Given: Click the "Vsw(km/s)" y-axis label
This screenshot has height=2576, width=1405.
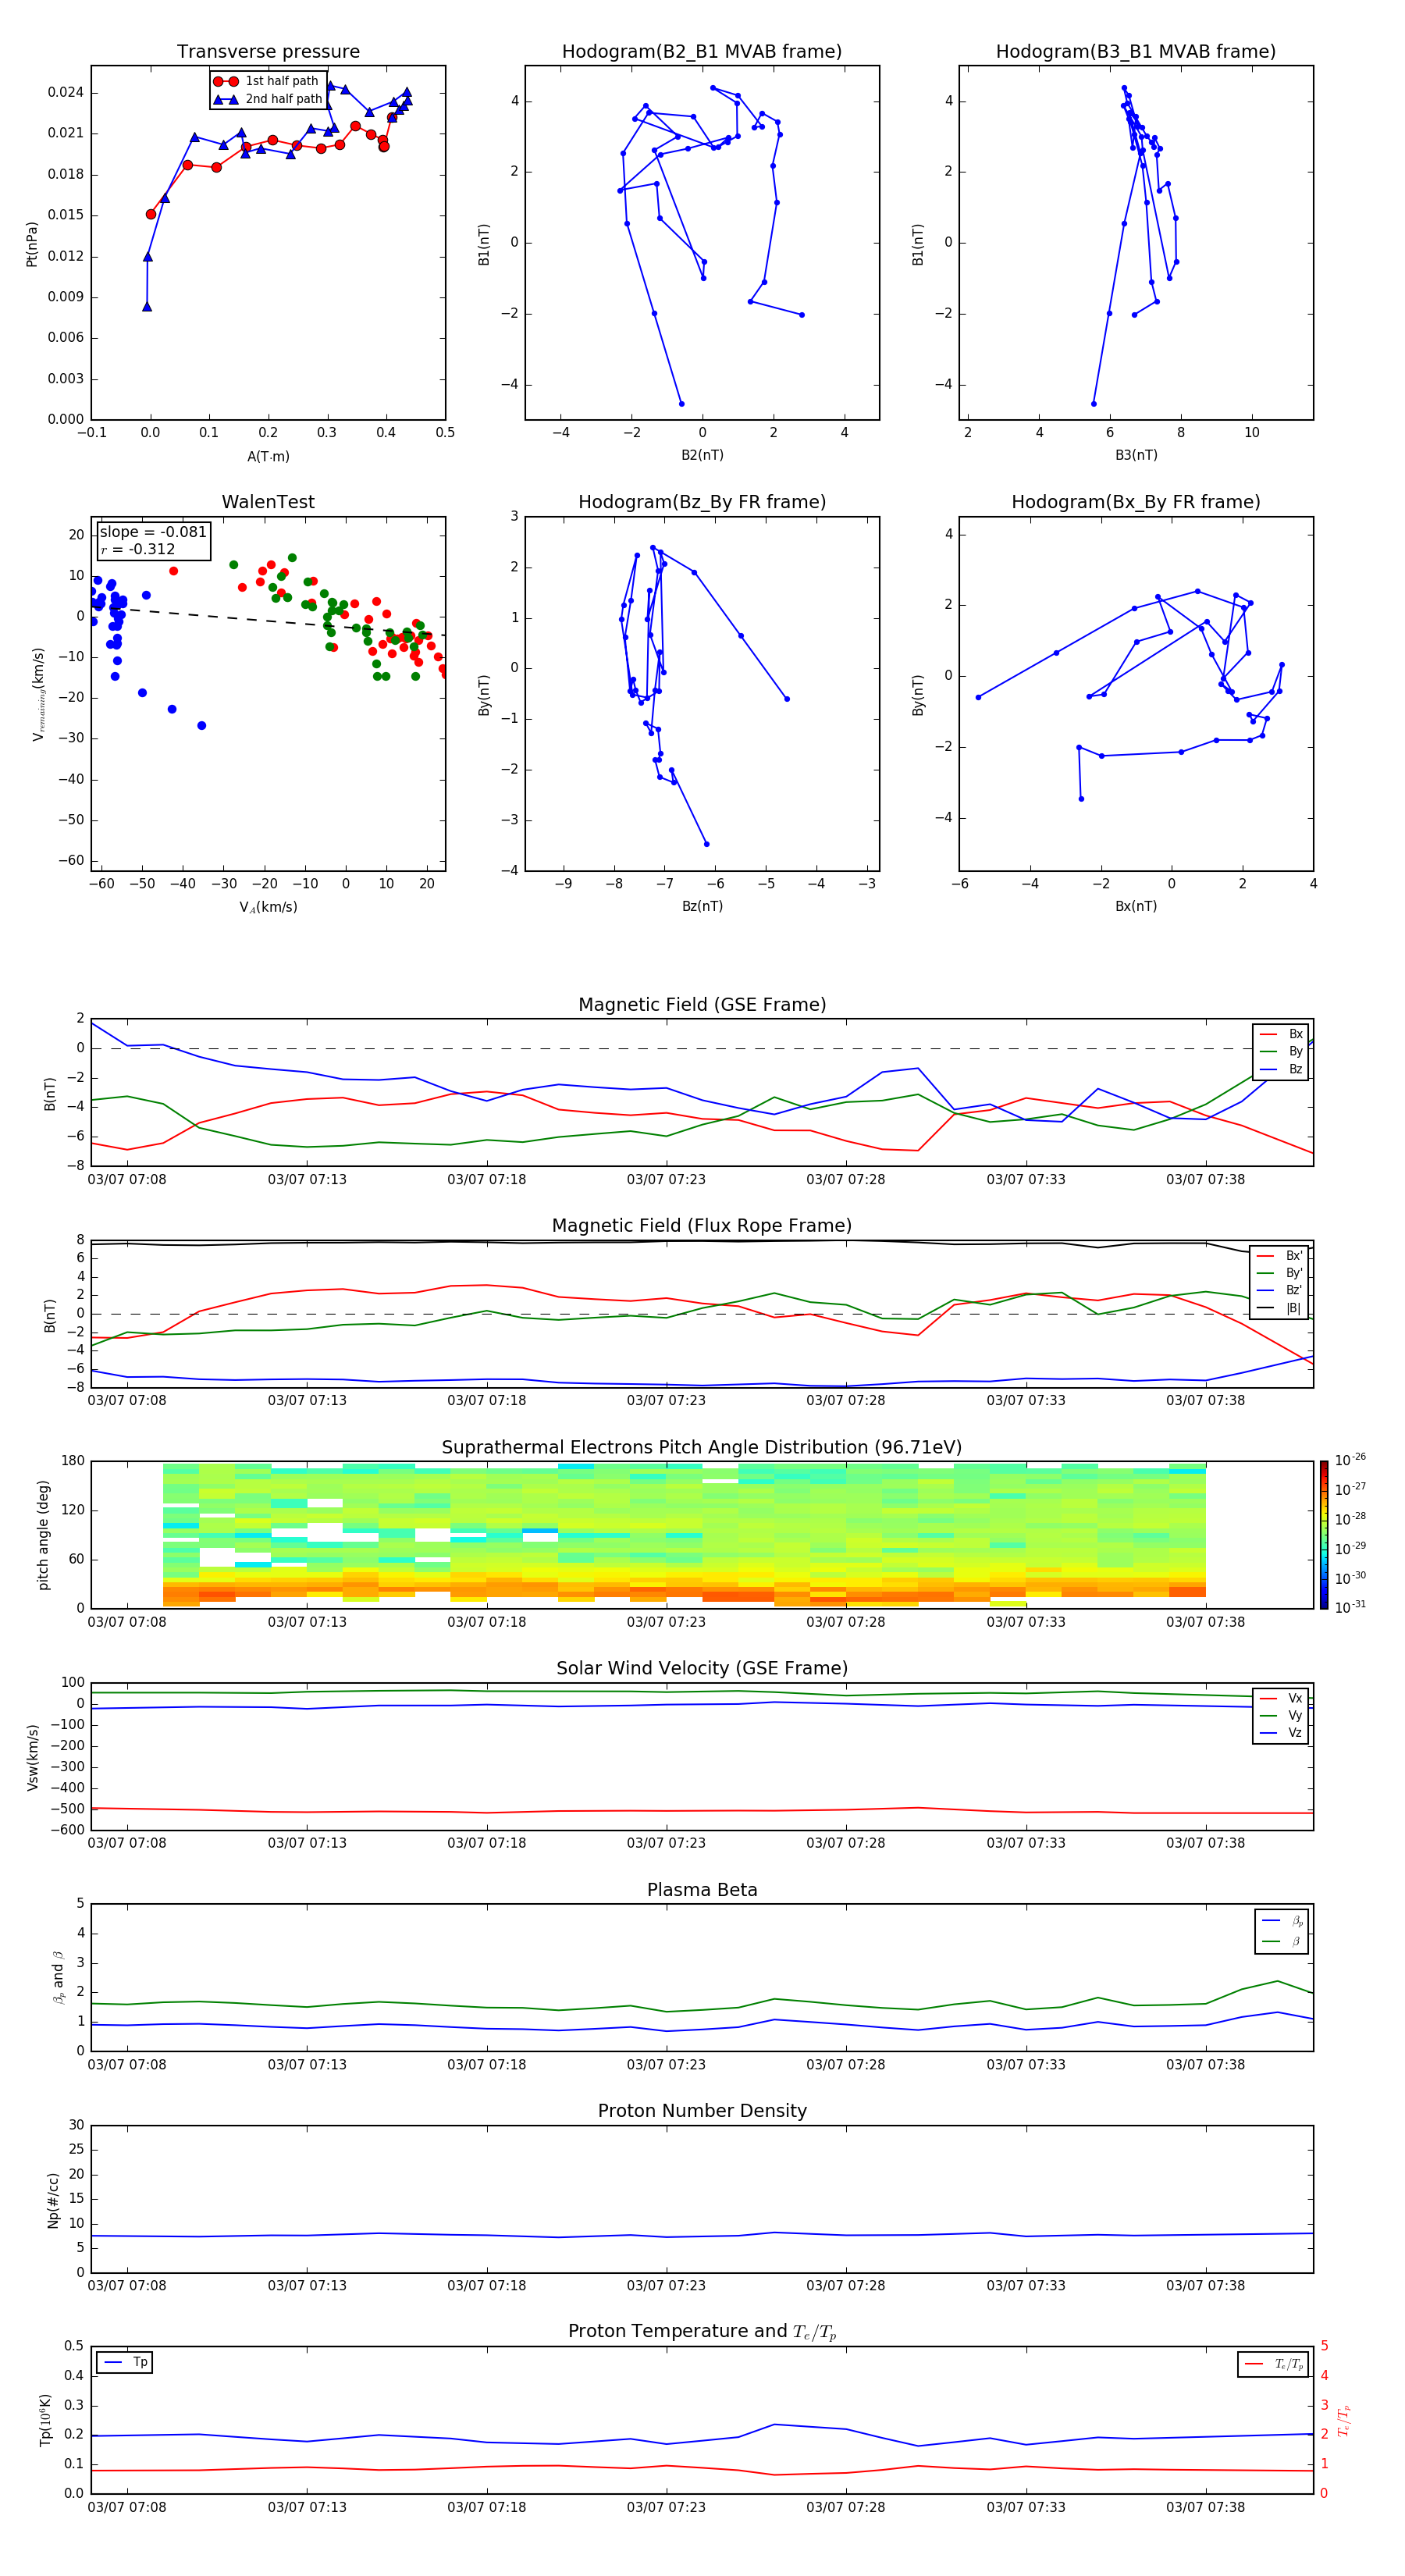Looking at the screenshot, I should click(32, 1757).
